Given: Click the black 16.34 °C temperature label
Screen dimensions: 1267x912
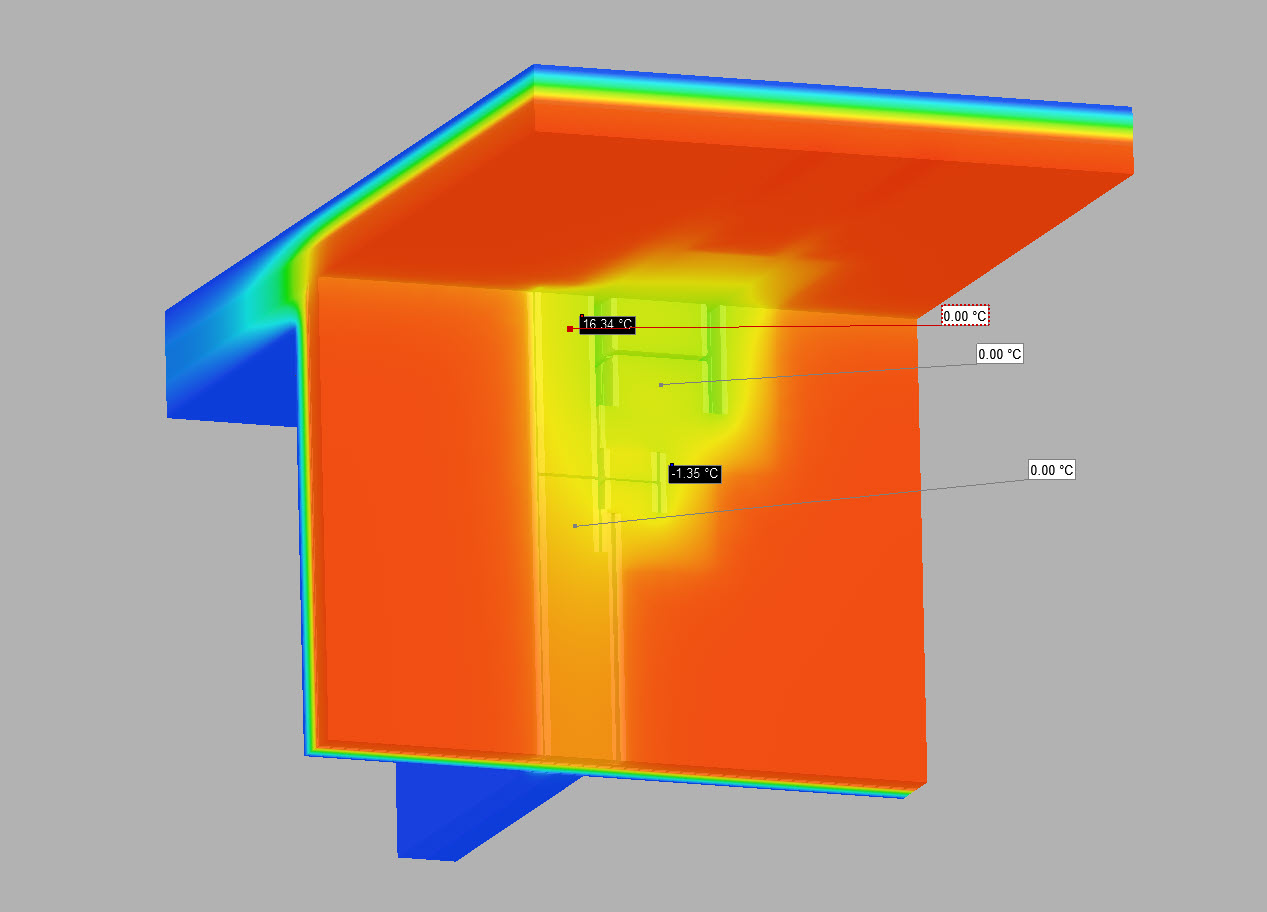Looking at the screenshot, I should [x=607, y=324].
